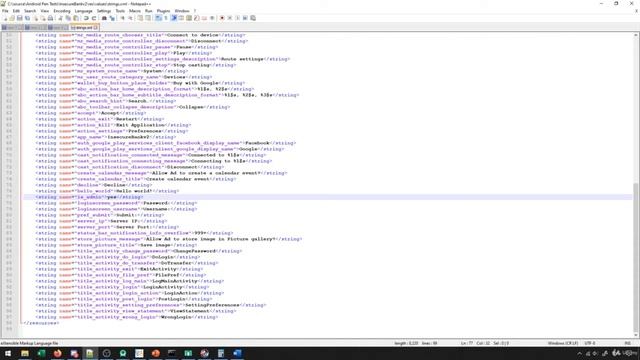The height and width of the screenshot is (360, 640).
Task: Click the Save Recorded Macro icon
Action: point(253,18)
